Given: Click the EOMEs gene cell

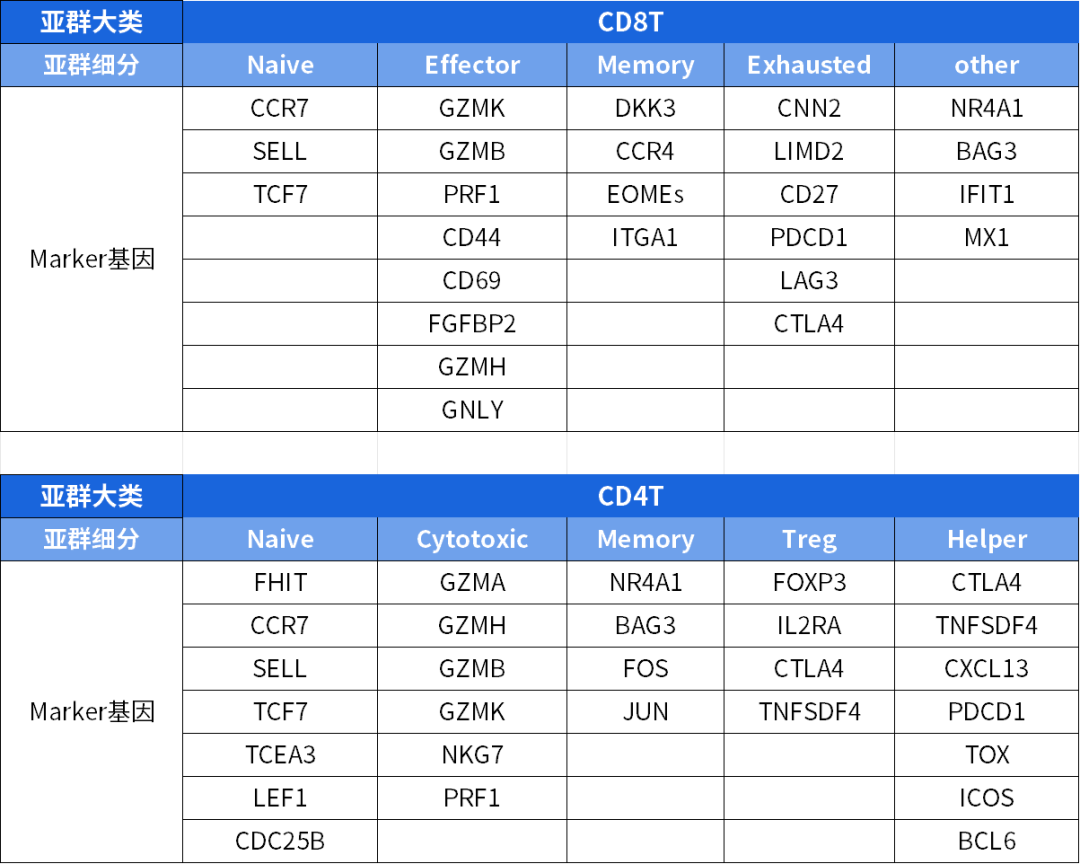Looking at the screenshot, I should click(x=645, y=194).
